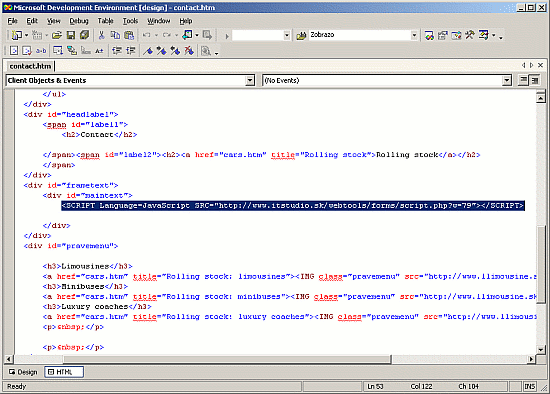The height and width of the screenshot is (394, 550).
Task: Click the document tabs right arrow
Action: coord(531,65)
